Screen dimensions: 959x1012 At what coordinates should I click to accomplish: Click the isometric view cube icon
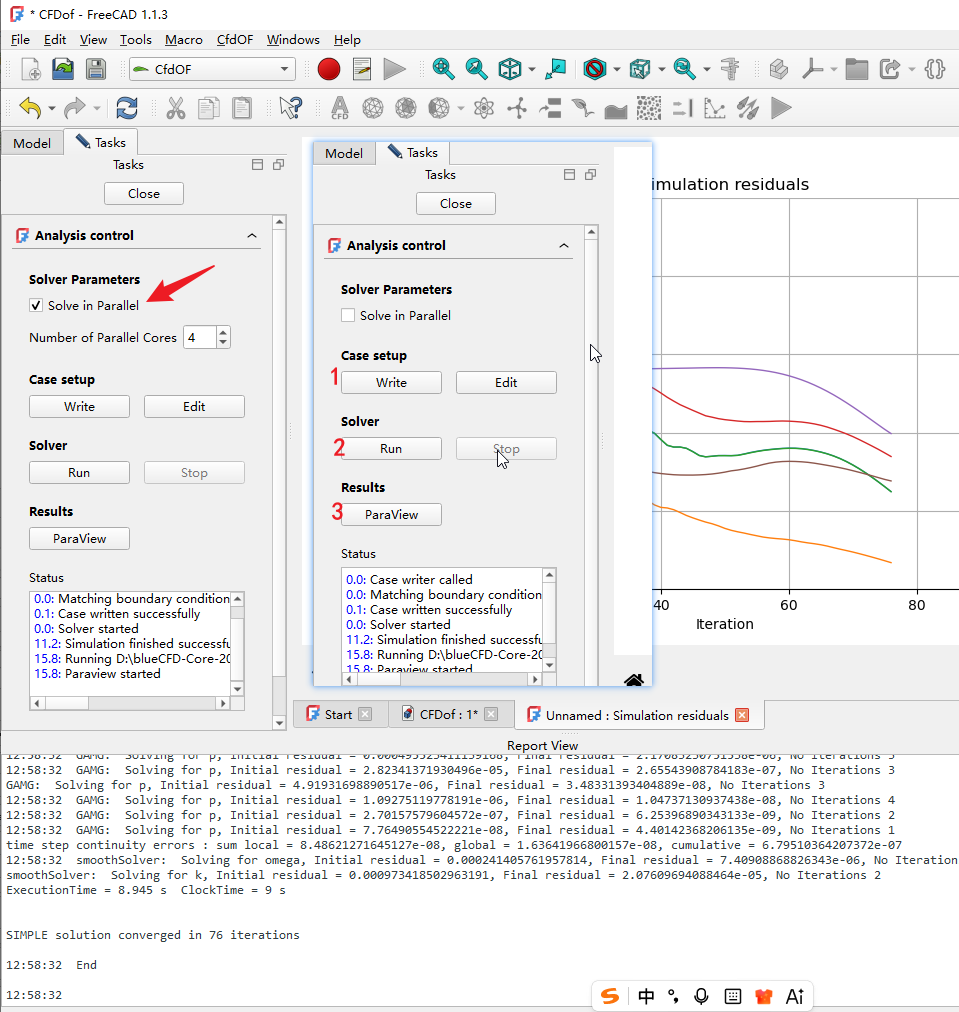point(510,69)
